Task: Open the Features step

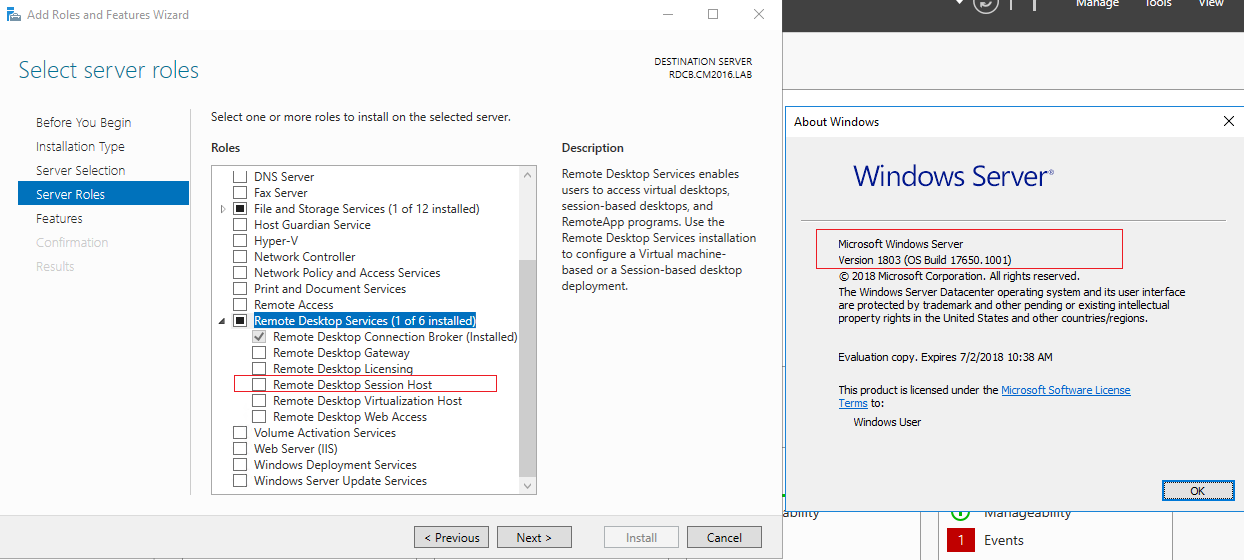Action: (59, 218)
